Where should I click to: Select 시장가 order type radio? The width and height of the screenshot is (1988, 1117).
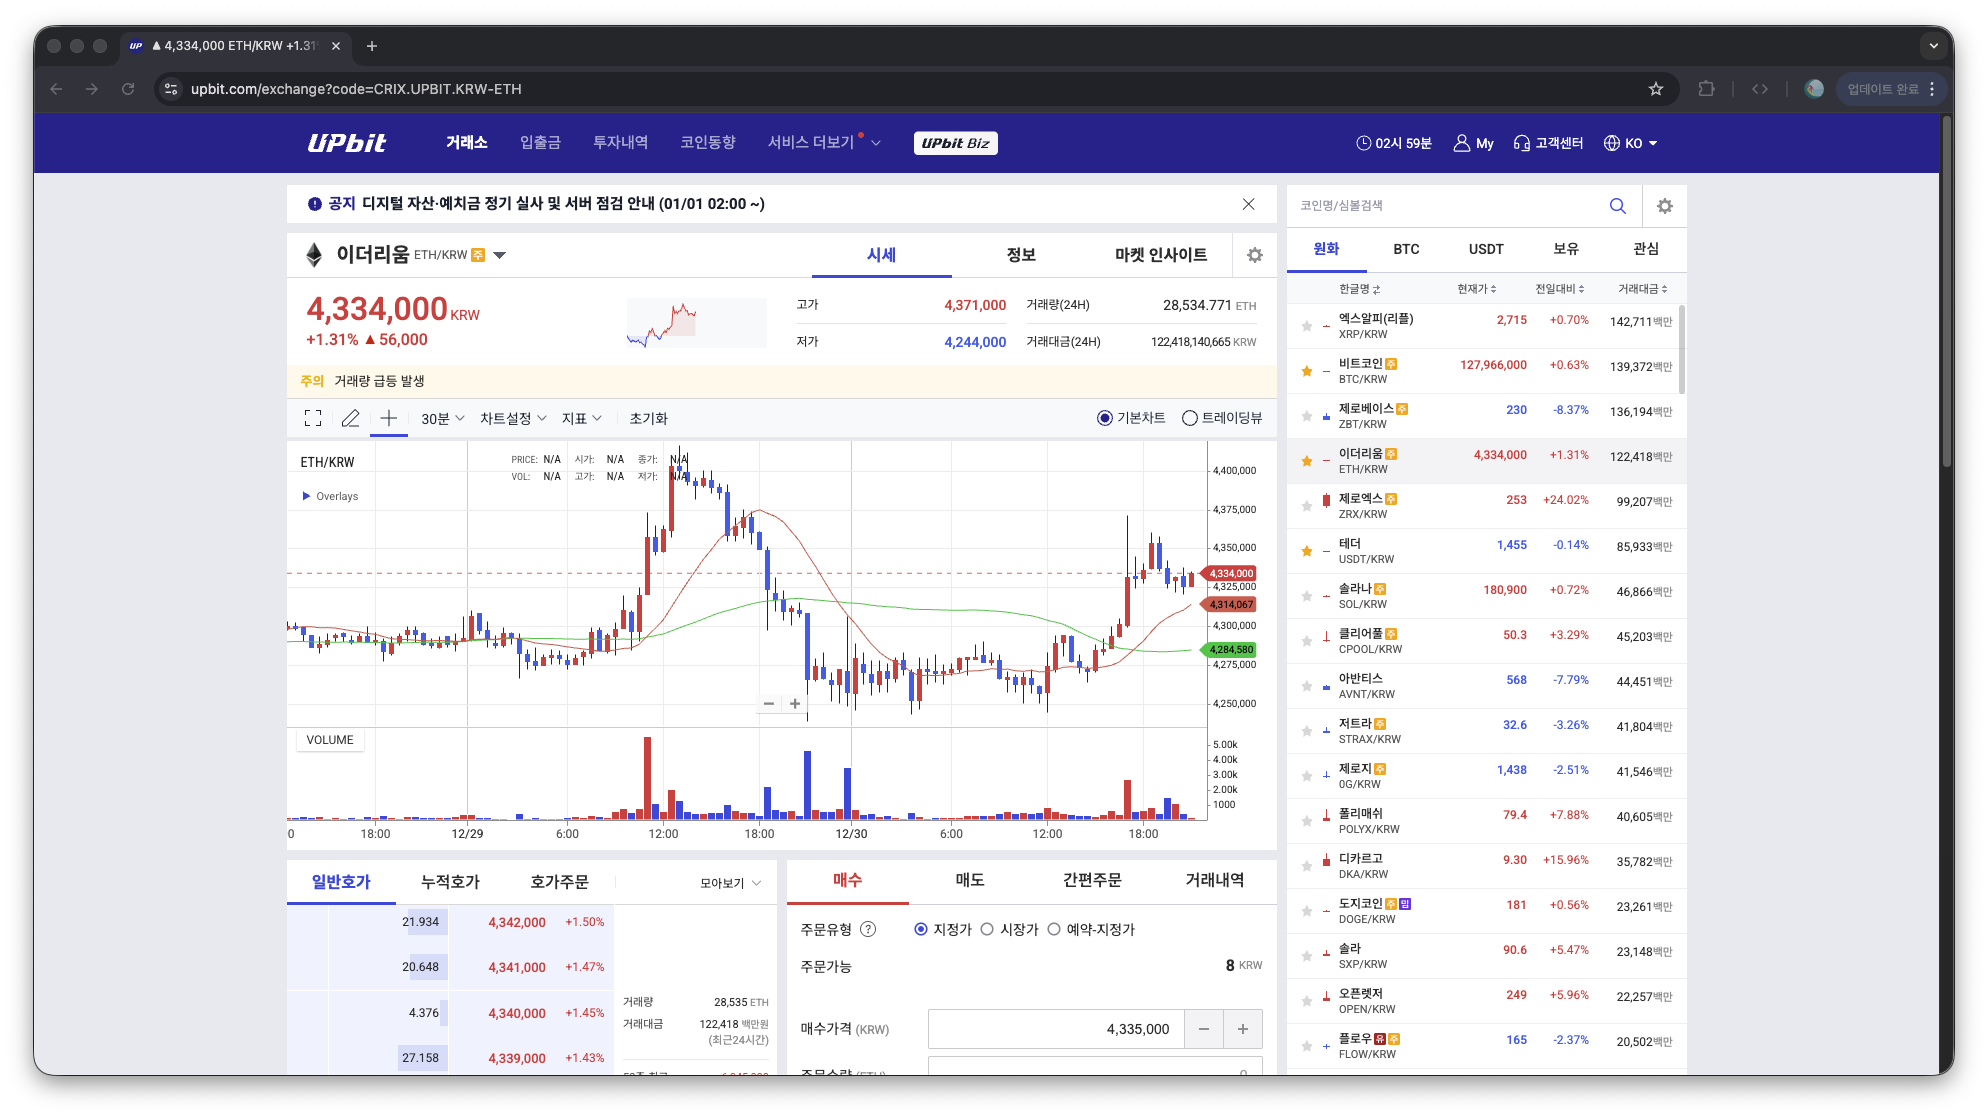click(x=987, y=929)
